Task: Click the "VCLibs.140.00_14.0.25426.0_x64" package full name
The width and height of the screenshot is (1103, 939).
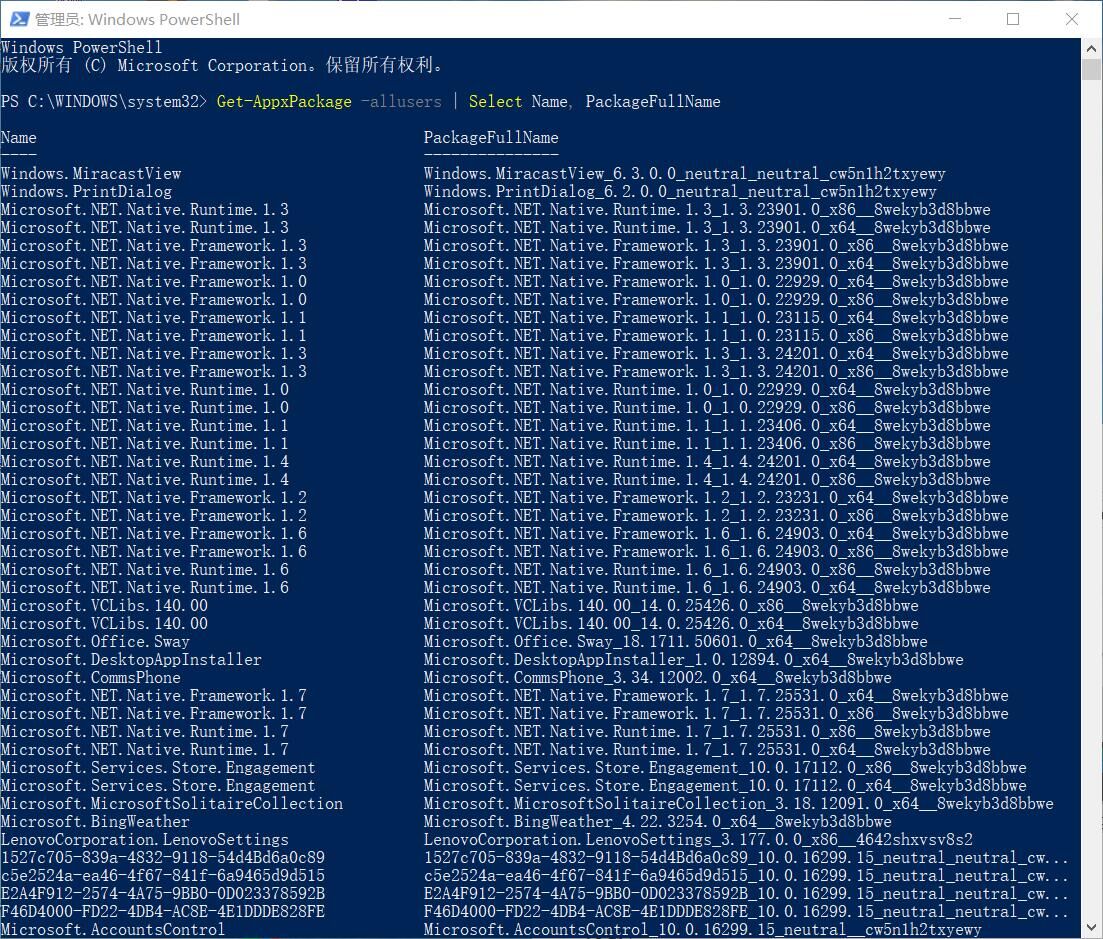Action: [x=671, y=624]
